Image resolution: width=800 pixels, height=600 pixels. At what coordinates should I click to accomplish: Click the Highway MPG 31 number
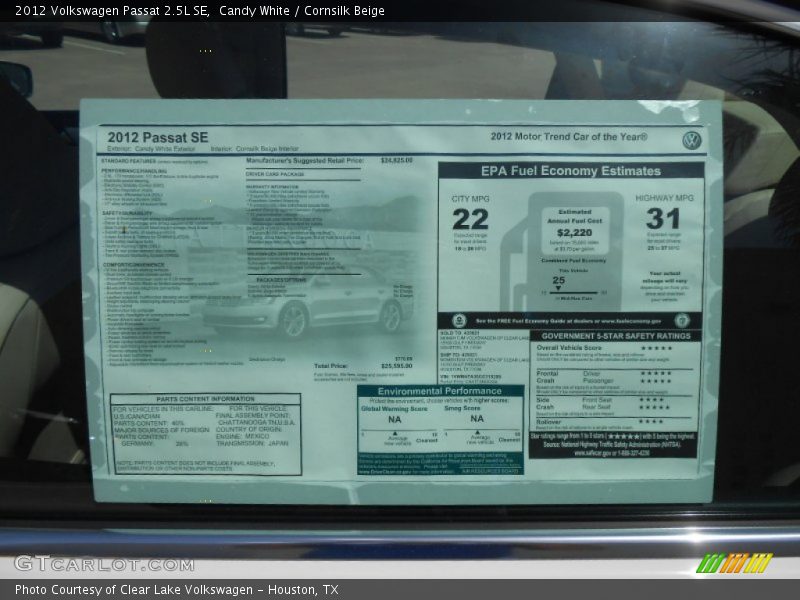(662, 219)
